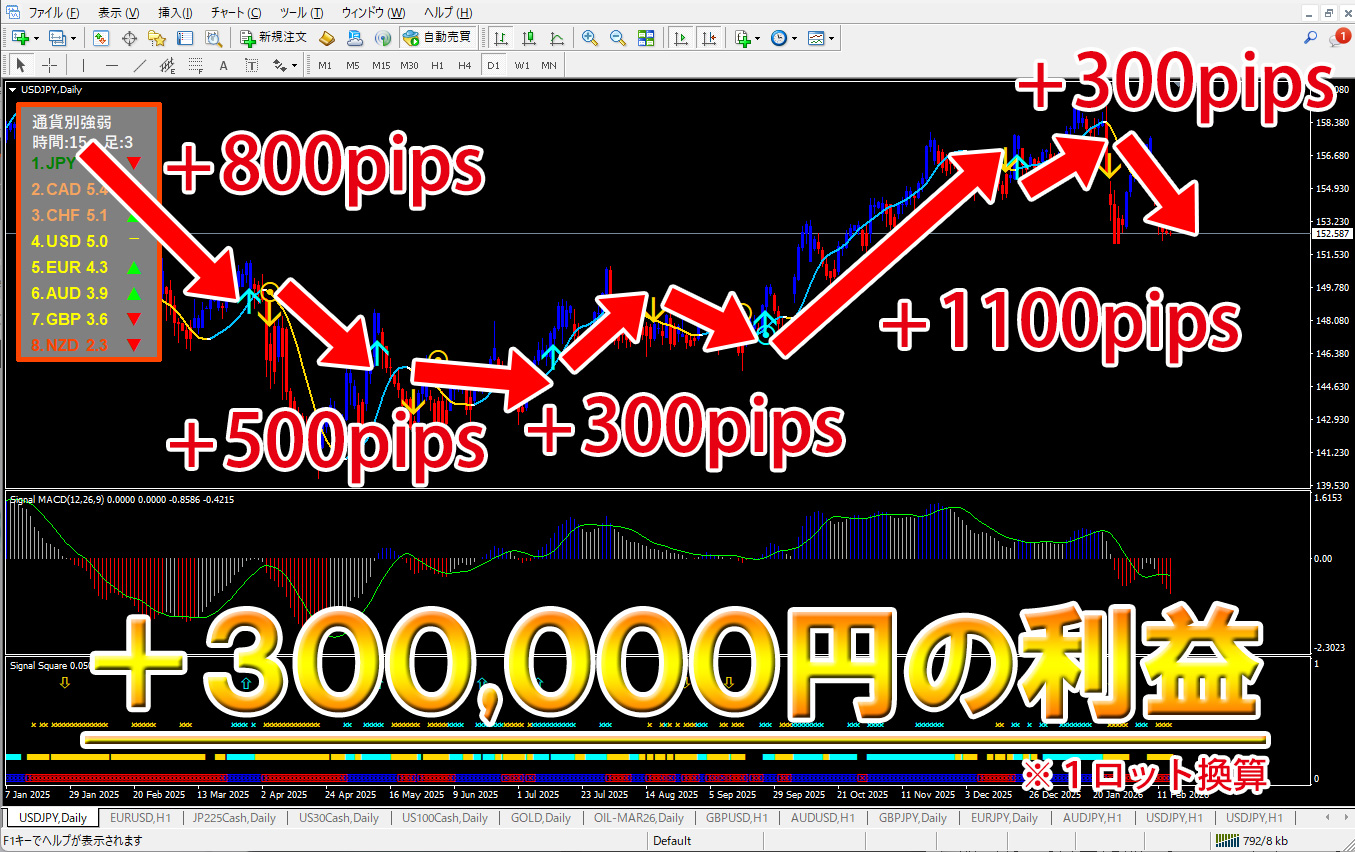Click the 新規注文 new order button
The height and width of the screenshot is (852, 1355).
tap(272, 38)
